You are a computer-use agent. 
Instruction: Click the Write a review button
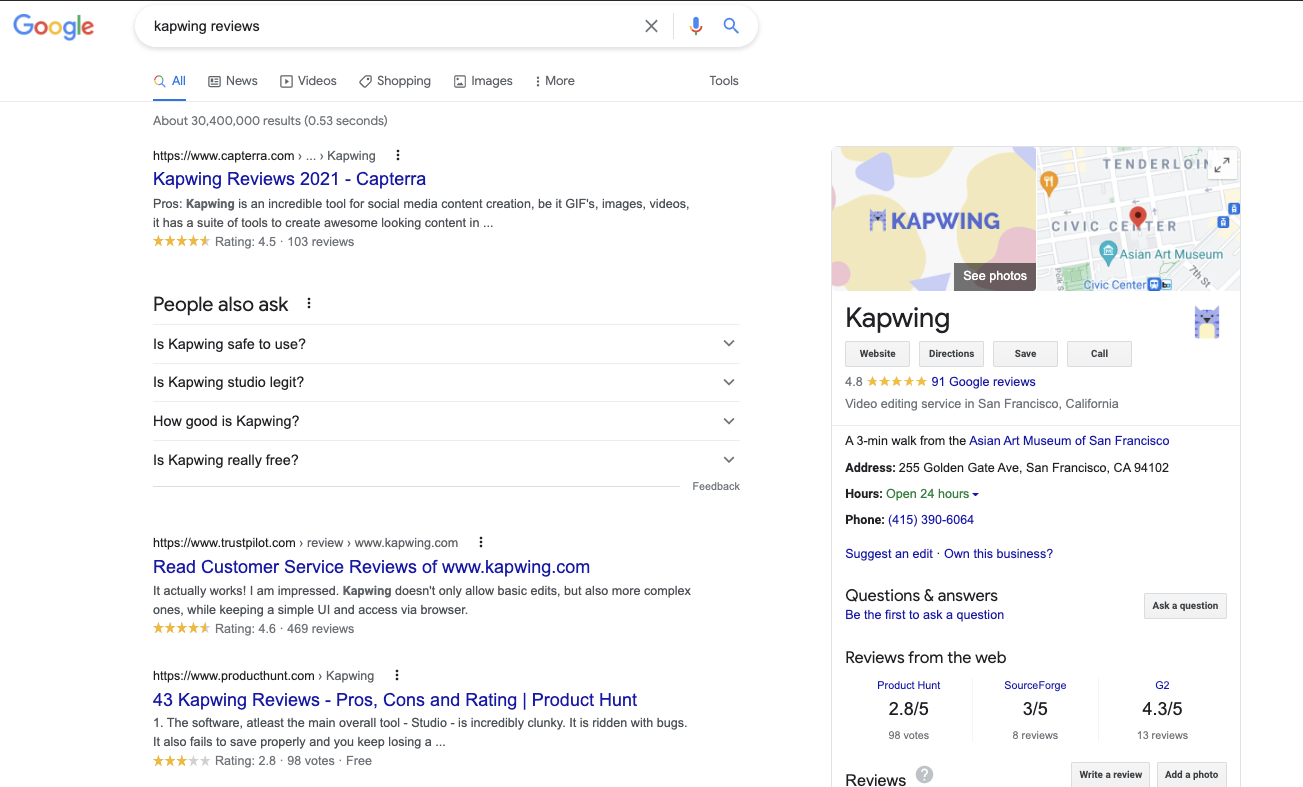(x=1110, y=775)
